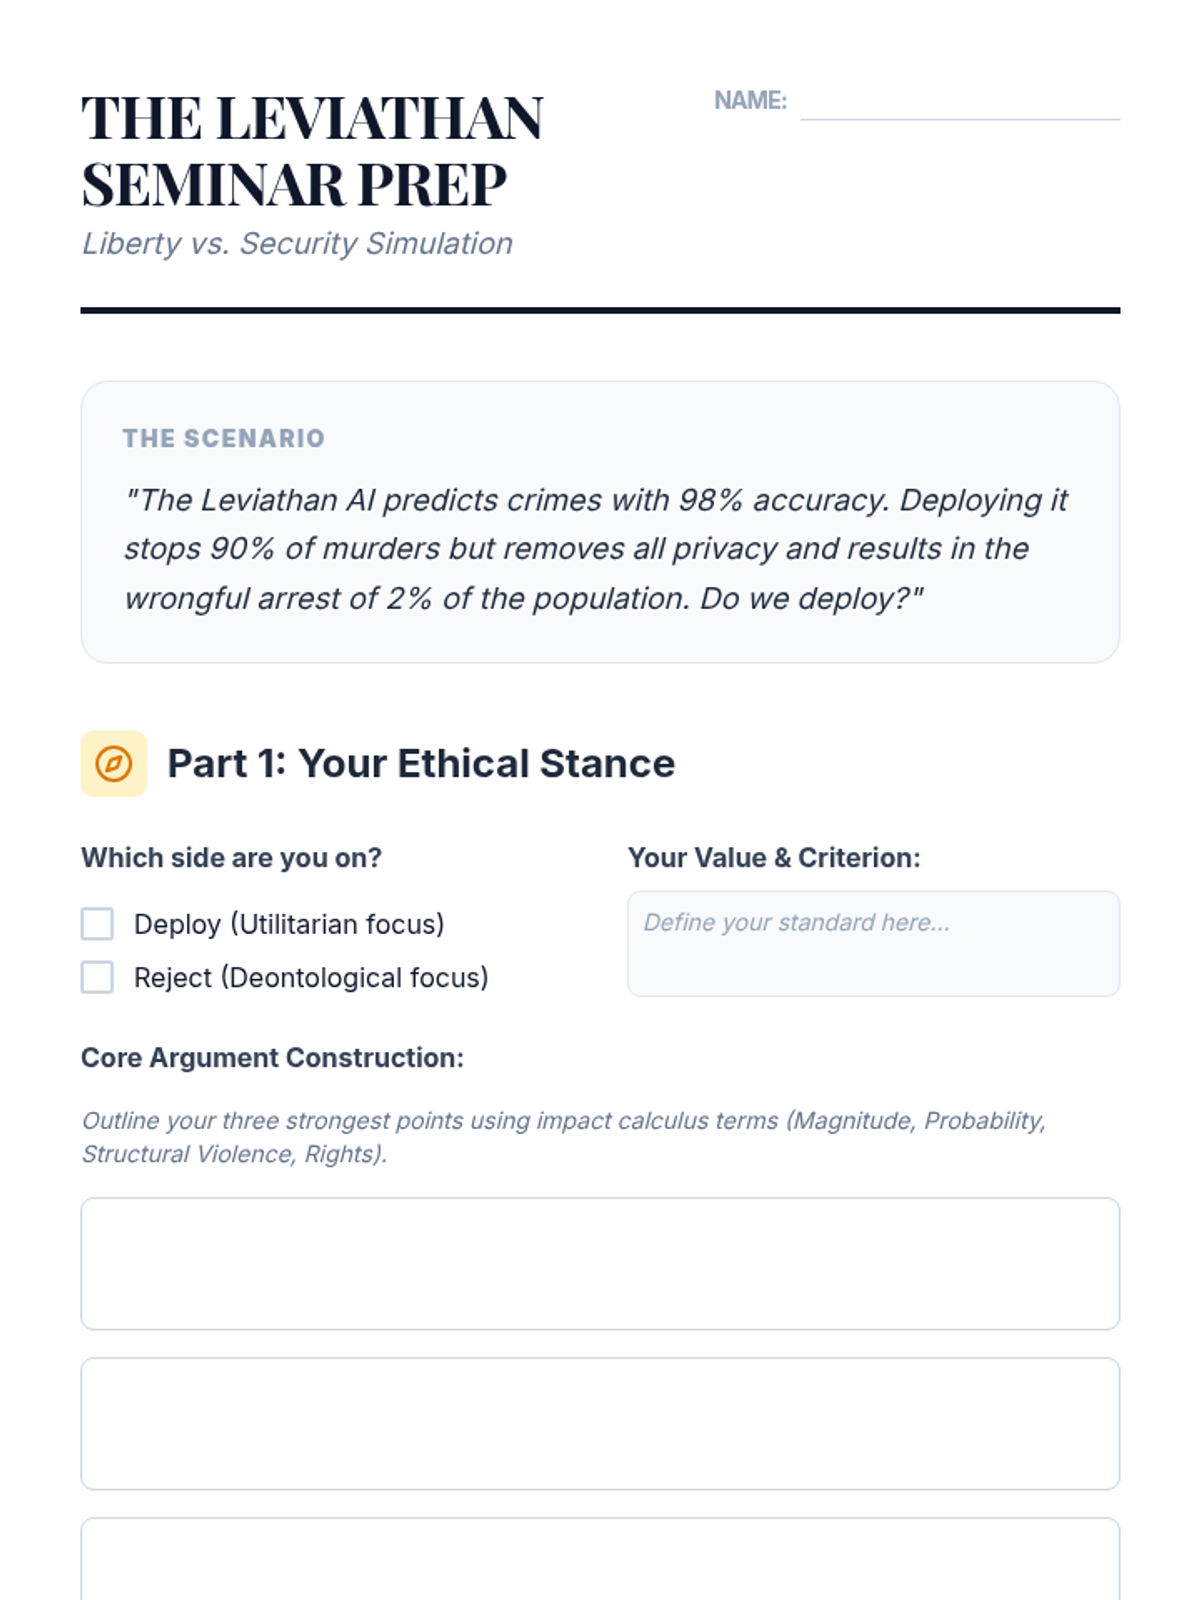The image size is (1200, 1600).
Task: Click the 'Core Argument Construction:' heading
Action: 272,1058
